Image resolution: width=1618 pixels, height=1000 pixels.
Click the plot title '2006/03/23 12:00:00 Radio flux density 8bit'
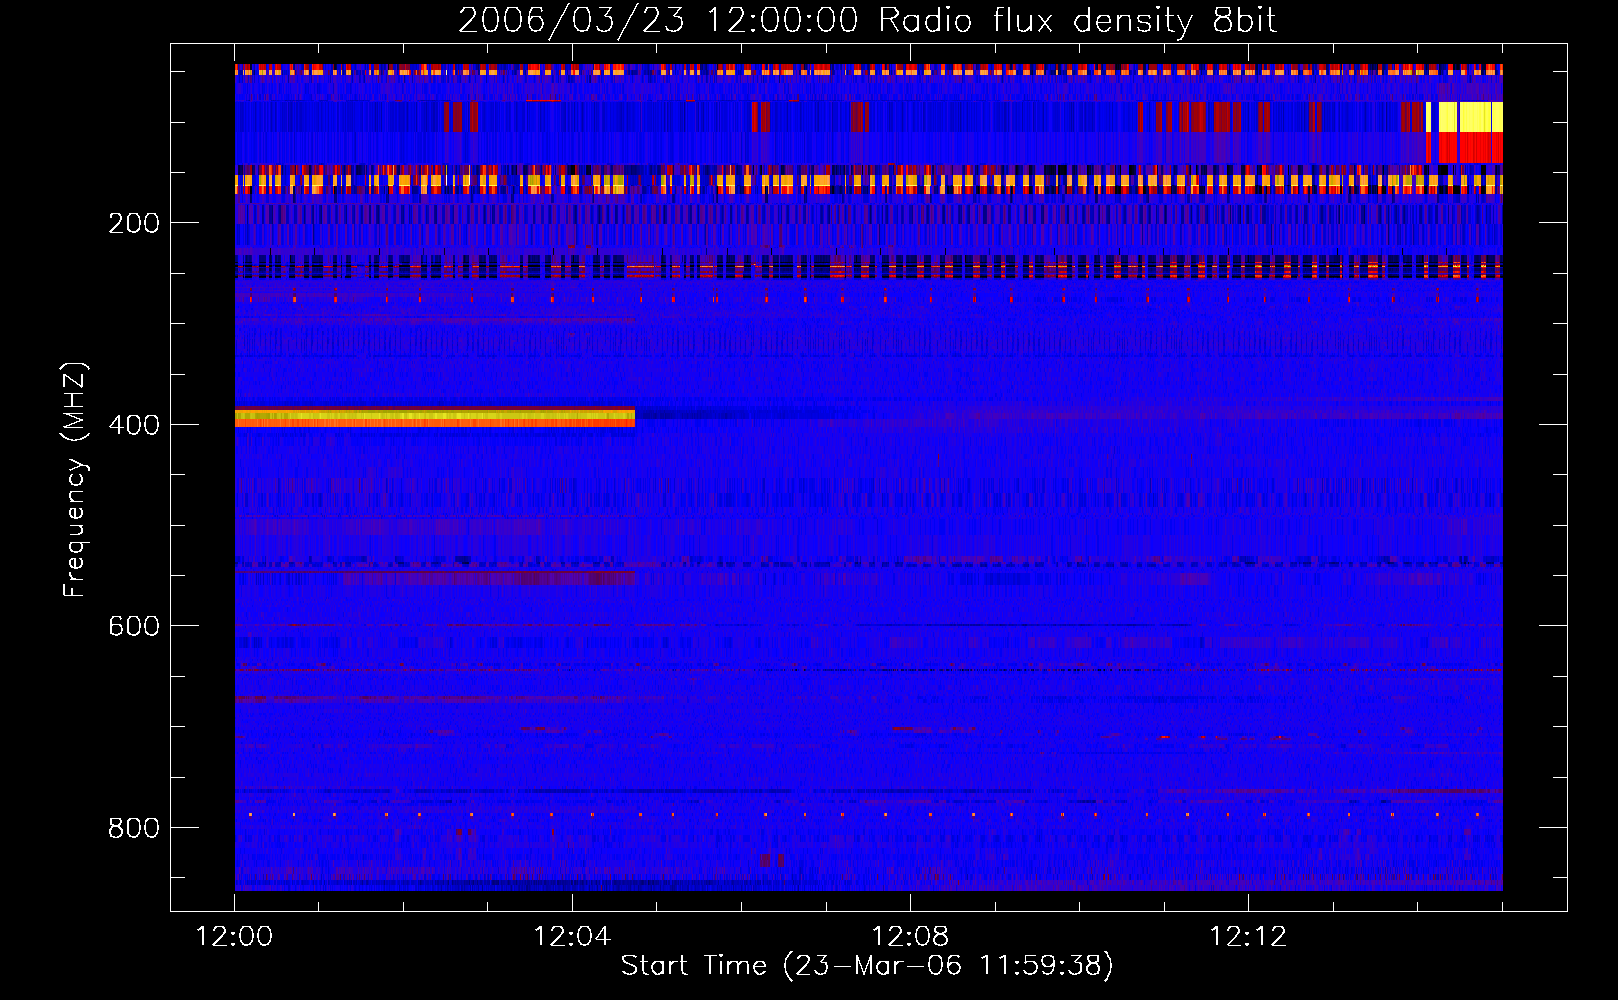(867, 20)
